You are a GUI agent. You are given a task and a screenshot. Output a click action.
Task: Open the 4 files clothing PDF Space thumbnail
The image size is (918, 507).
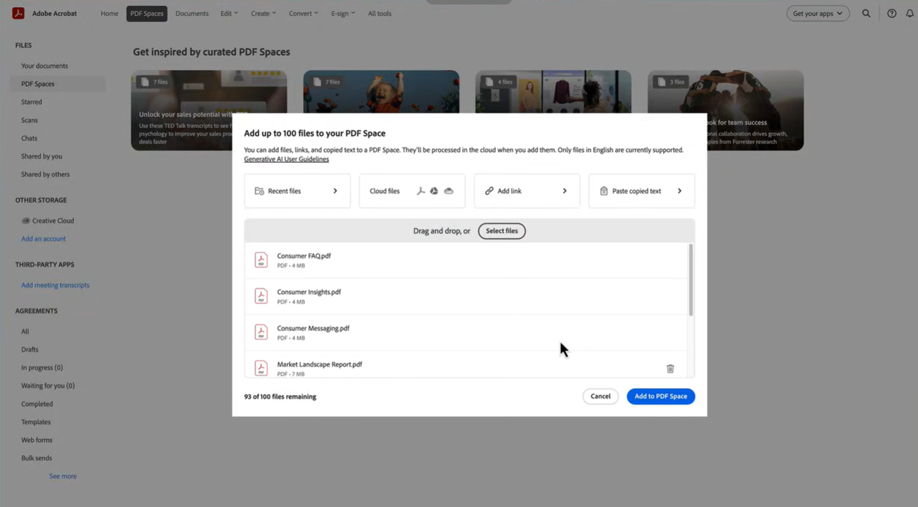[553, 92]
